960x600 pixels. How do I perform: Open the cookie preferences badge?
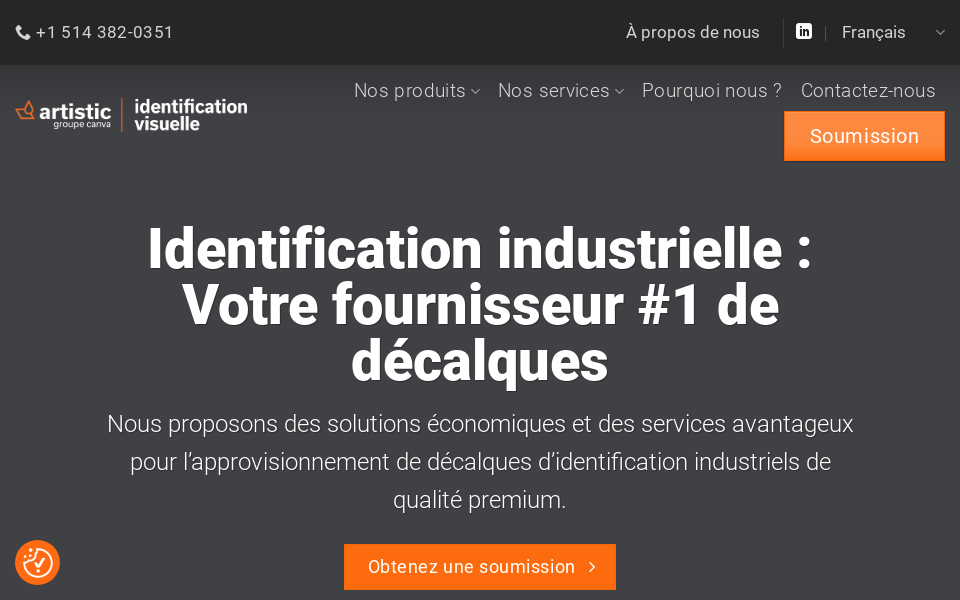click(x=38, y=562)
